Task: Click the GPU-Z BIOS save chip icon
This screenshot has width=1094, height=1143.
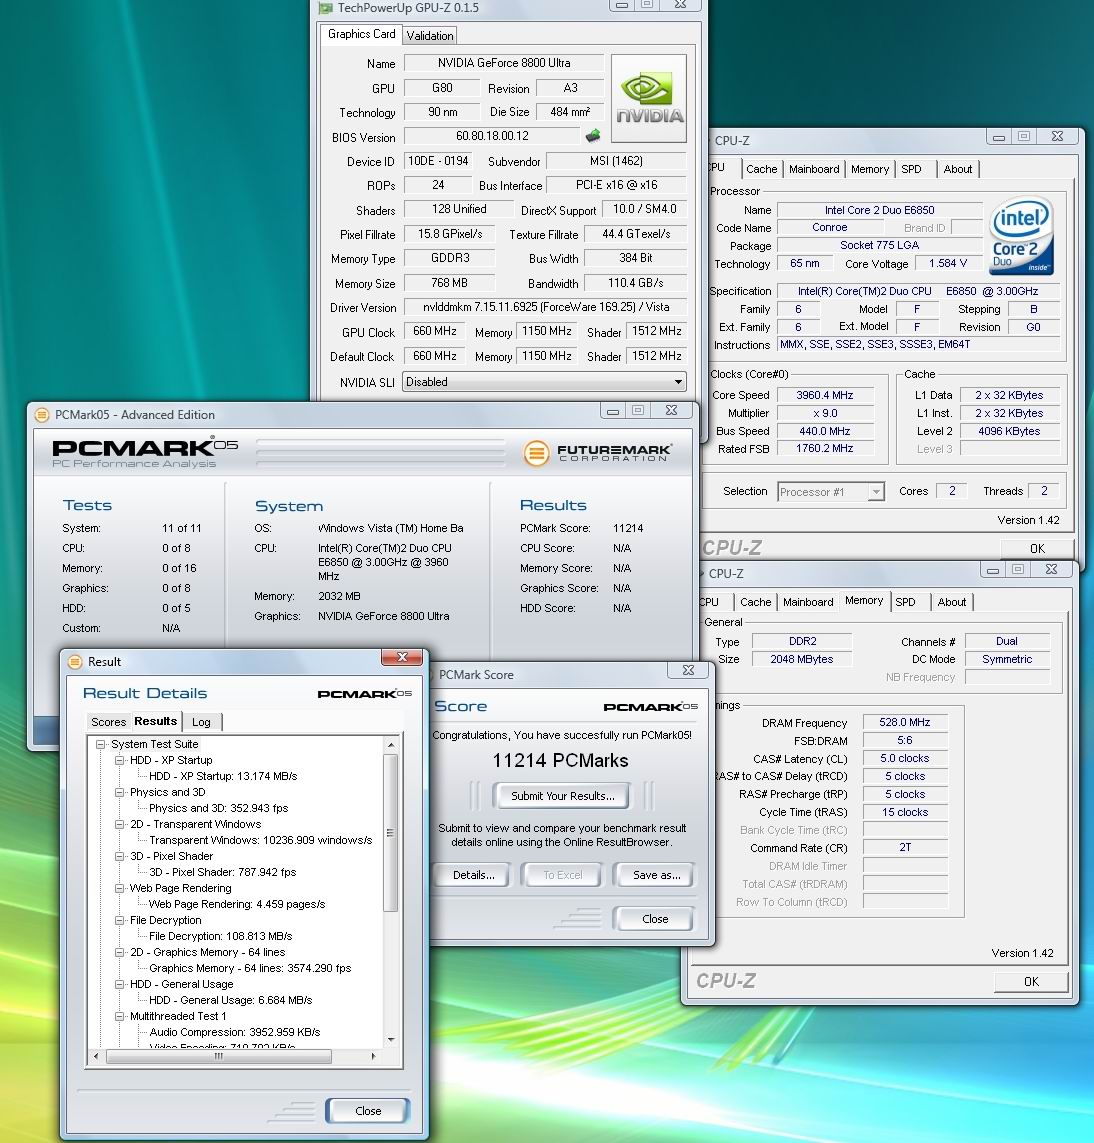Action: (593, 136)
